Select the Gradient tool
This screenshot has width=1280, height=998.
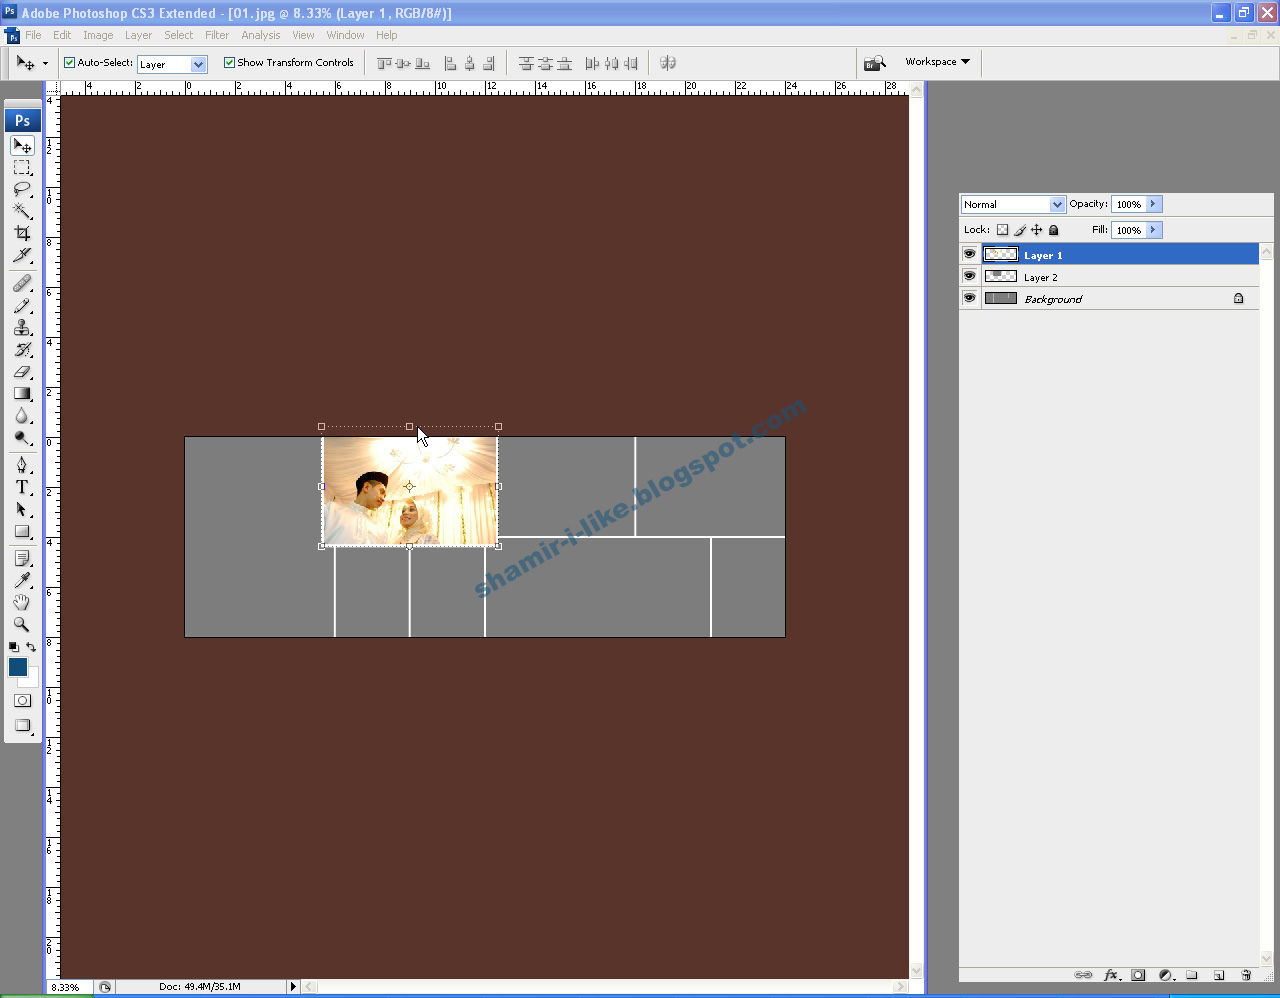pyautogui.click(x=22, y=394)
